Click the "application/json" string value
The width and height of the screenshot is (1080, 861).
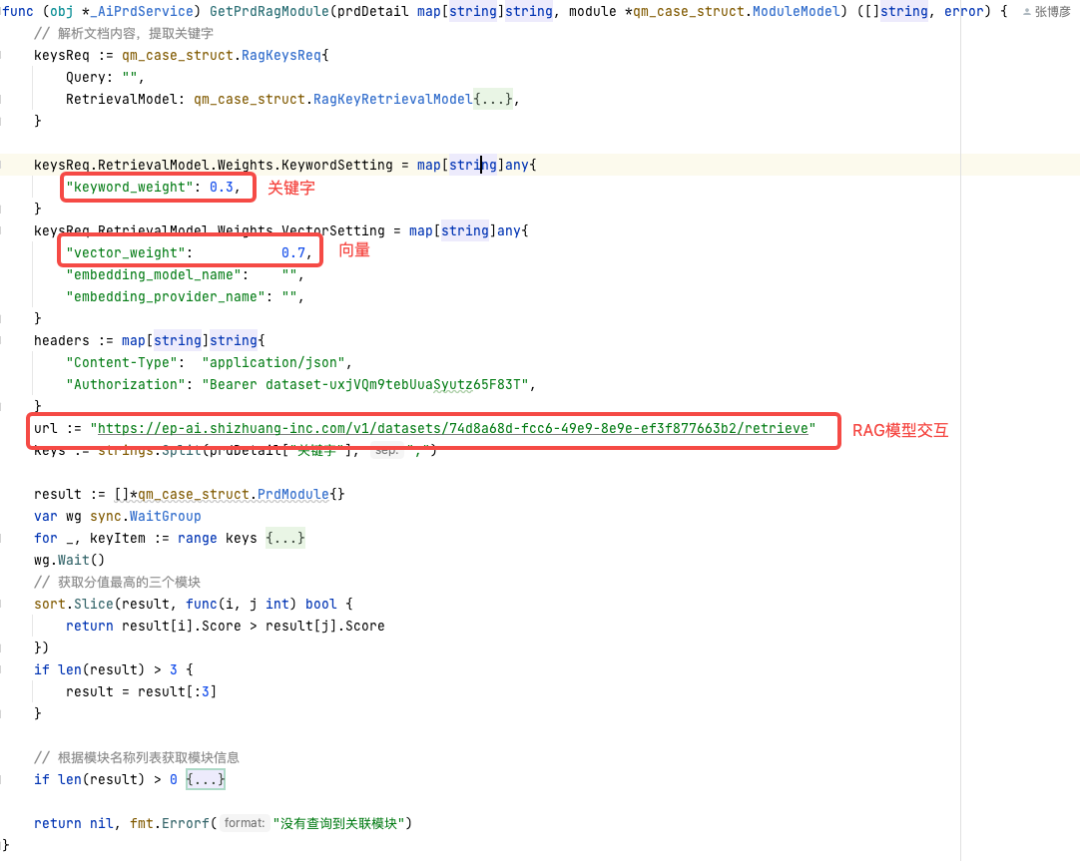[273, 362]
